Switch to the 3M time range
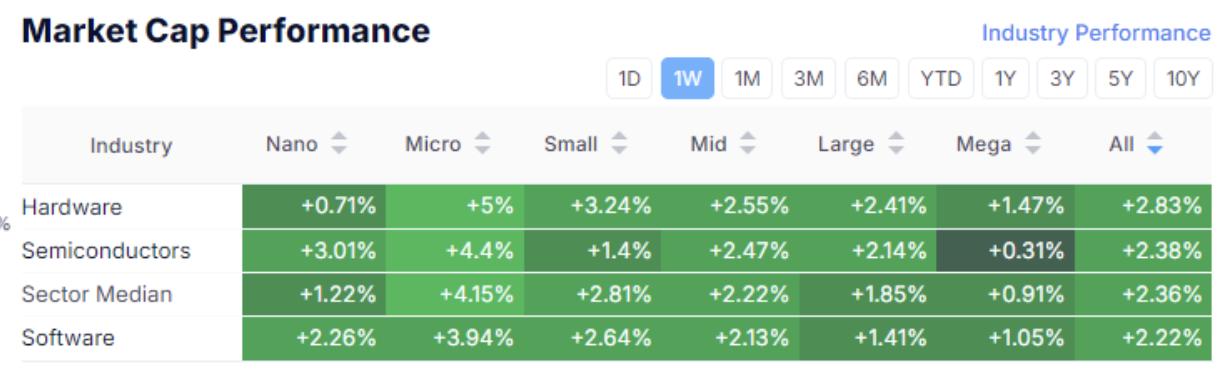 [809, 79]
